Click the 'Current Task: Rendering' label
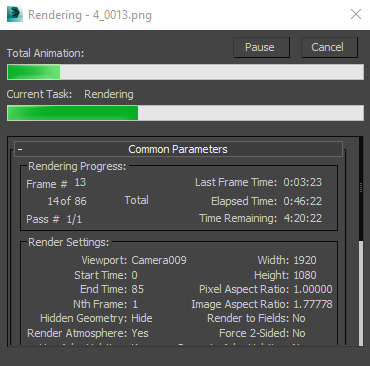 click(x=70, y=94)
